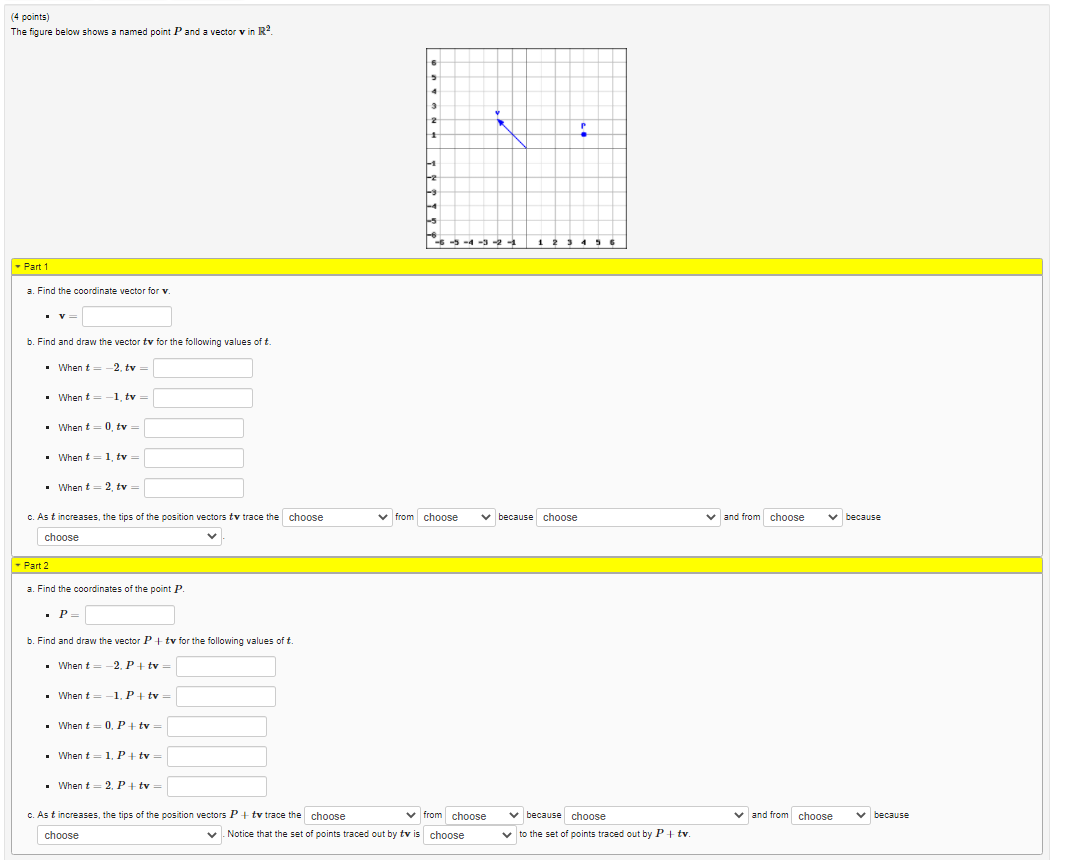Viewport: 1087px width, 860px height.
Task: Collapse the Part 1 section header
Action: 527,267
